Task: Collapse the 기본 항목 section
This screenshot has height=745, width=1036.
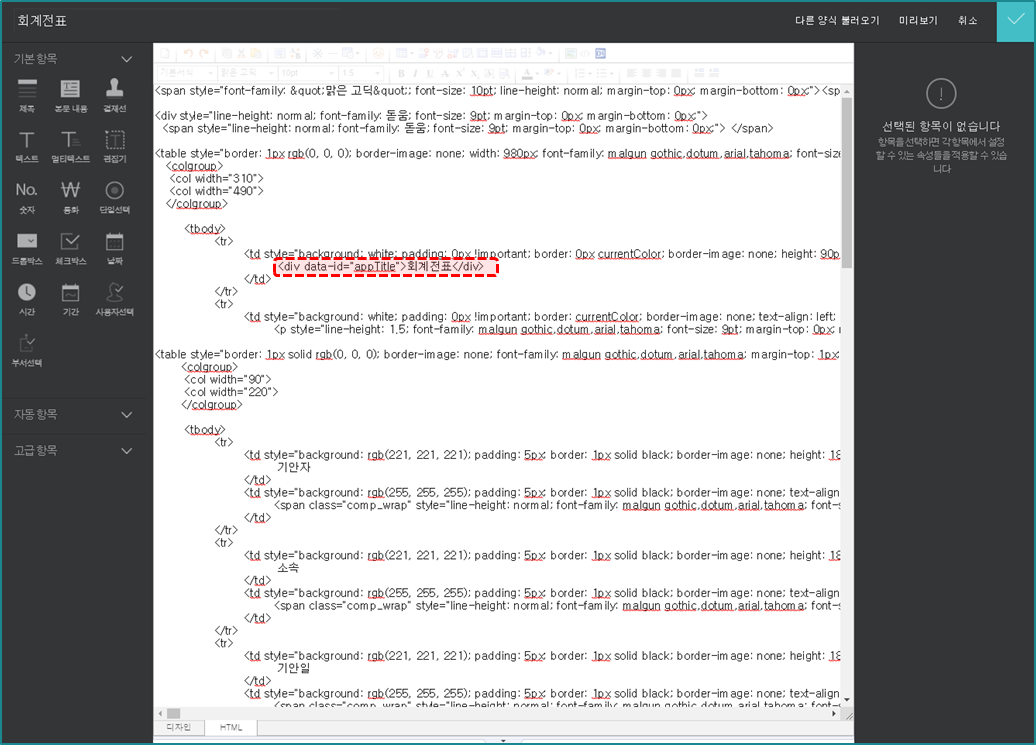Action: click(126, 60)
